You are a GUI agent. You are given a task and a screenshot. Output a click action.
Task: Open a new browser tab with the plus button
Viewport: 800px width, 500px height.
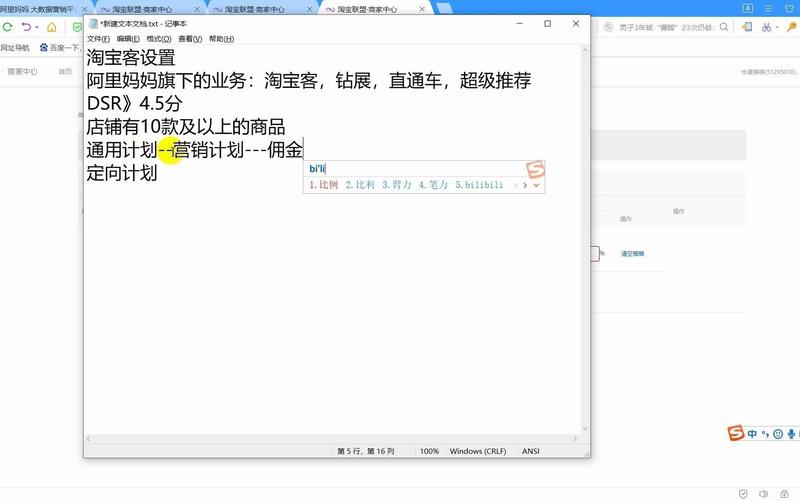[x=444, y=8]
